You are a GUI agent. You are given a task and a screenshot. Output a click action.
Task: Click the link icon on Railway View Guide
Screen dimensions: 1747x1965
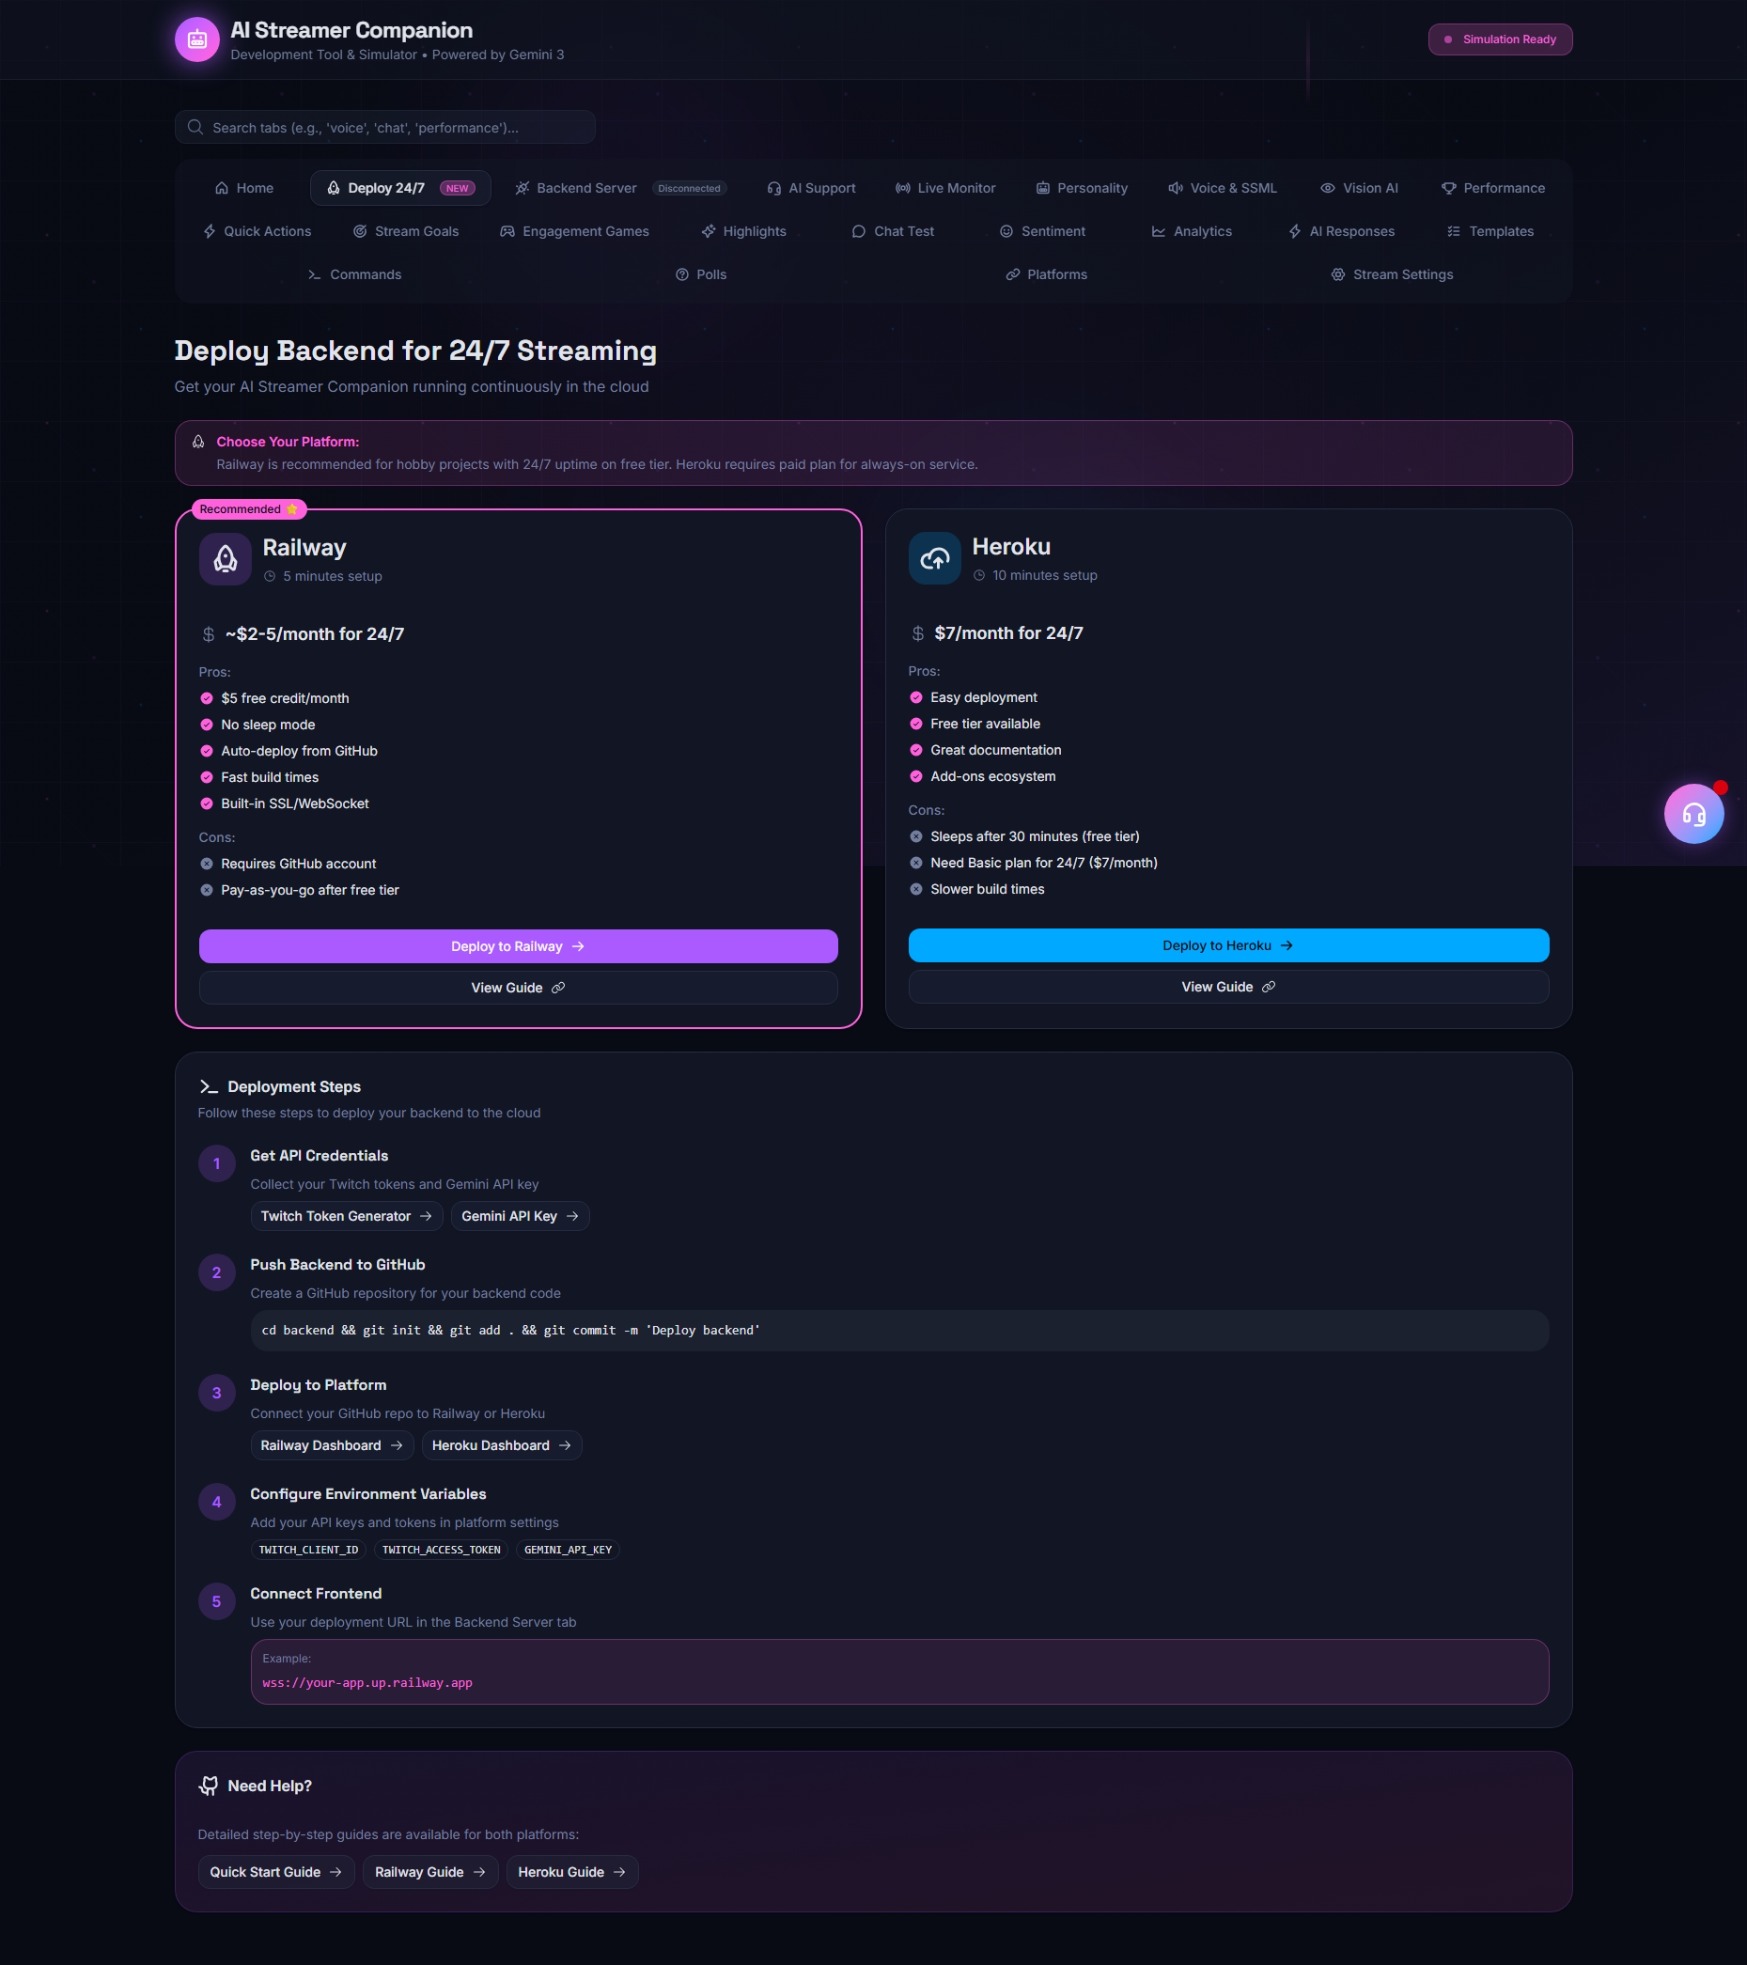[558, 987]
